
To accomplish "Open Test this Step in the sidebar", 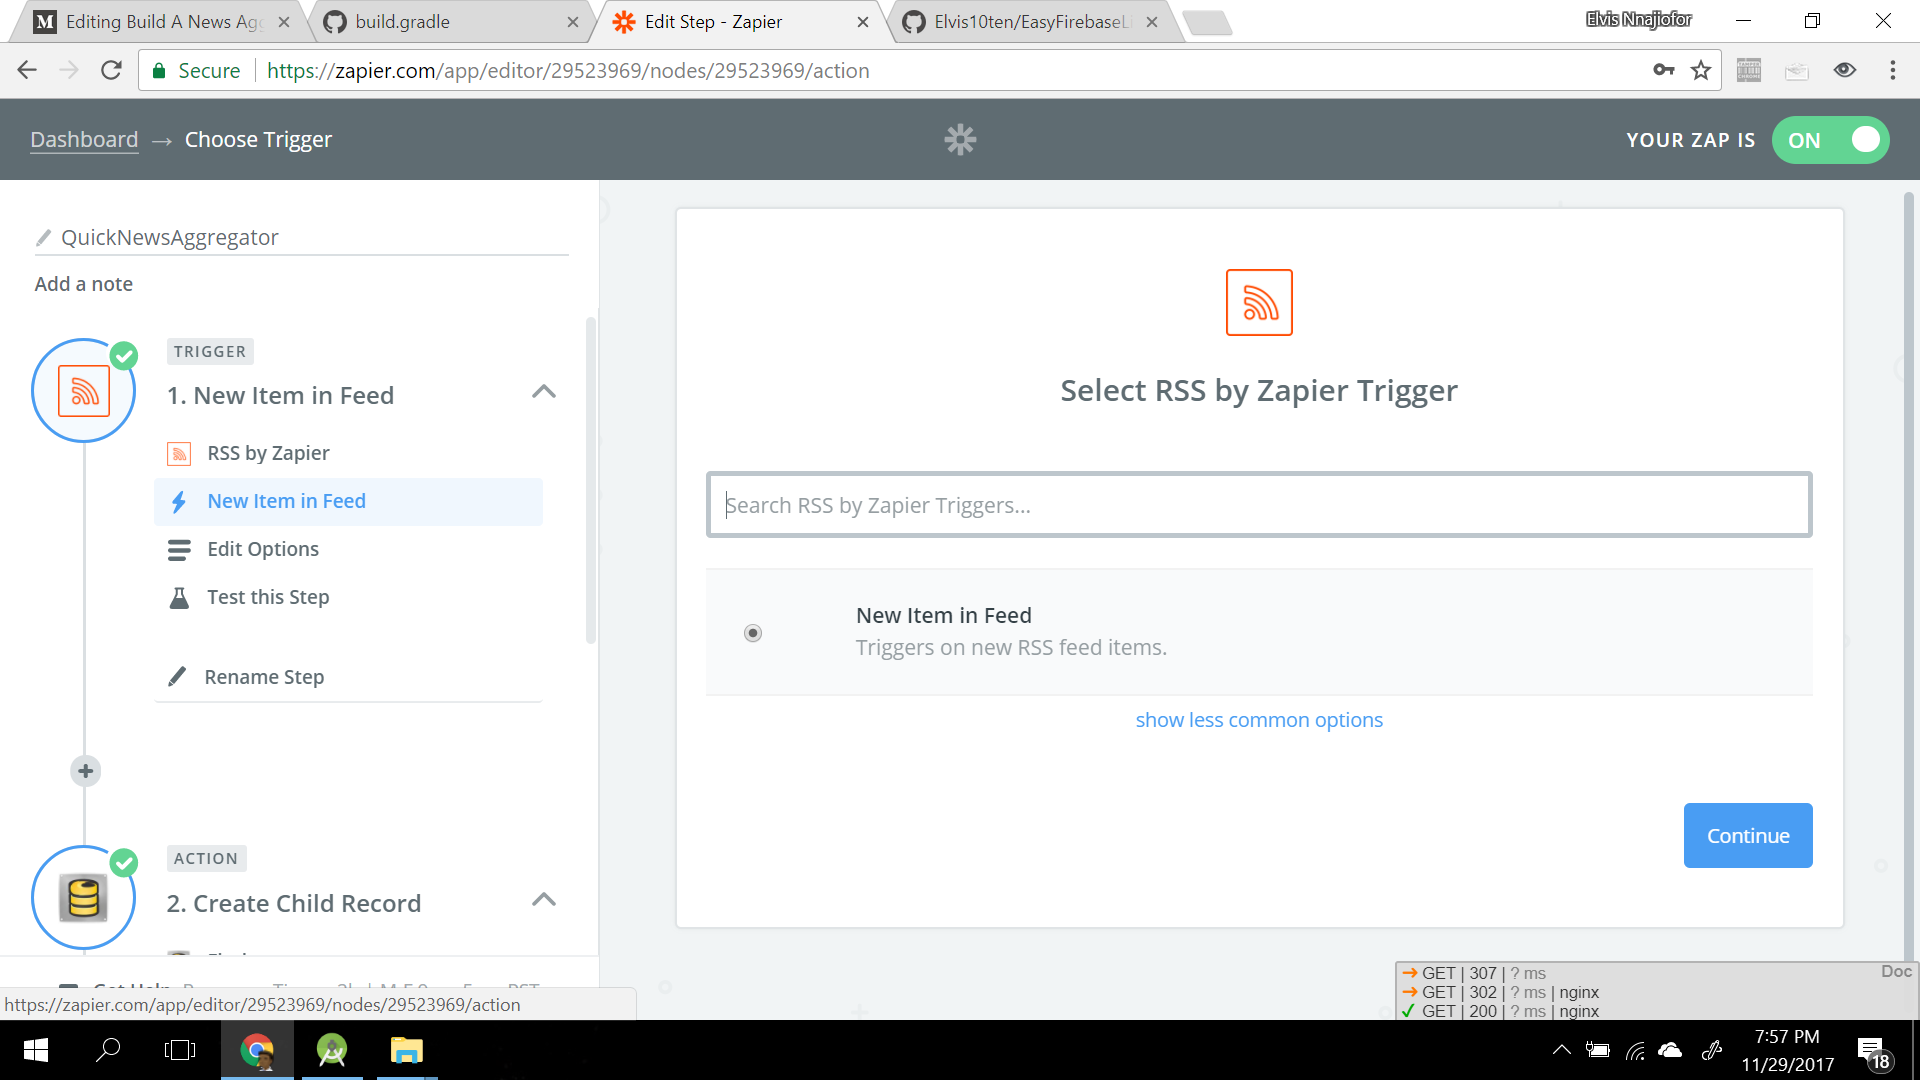I will [268, 597].
